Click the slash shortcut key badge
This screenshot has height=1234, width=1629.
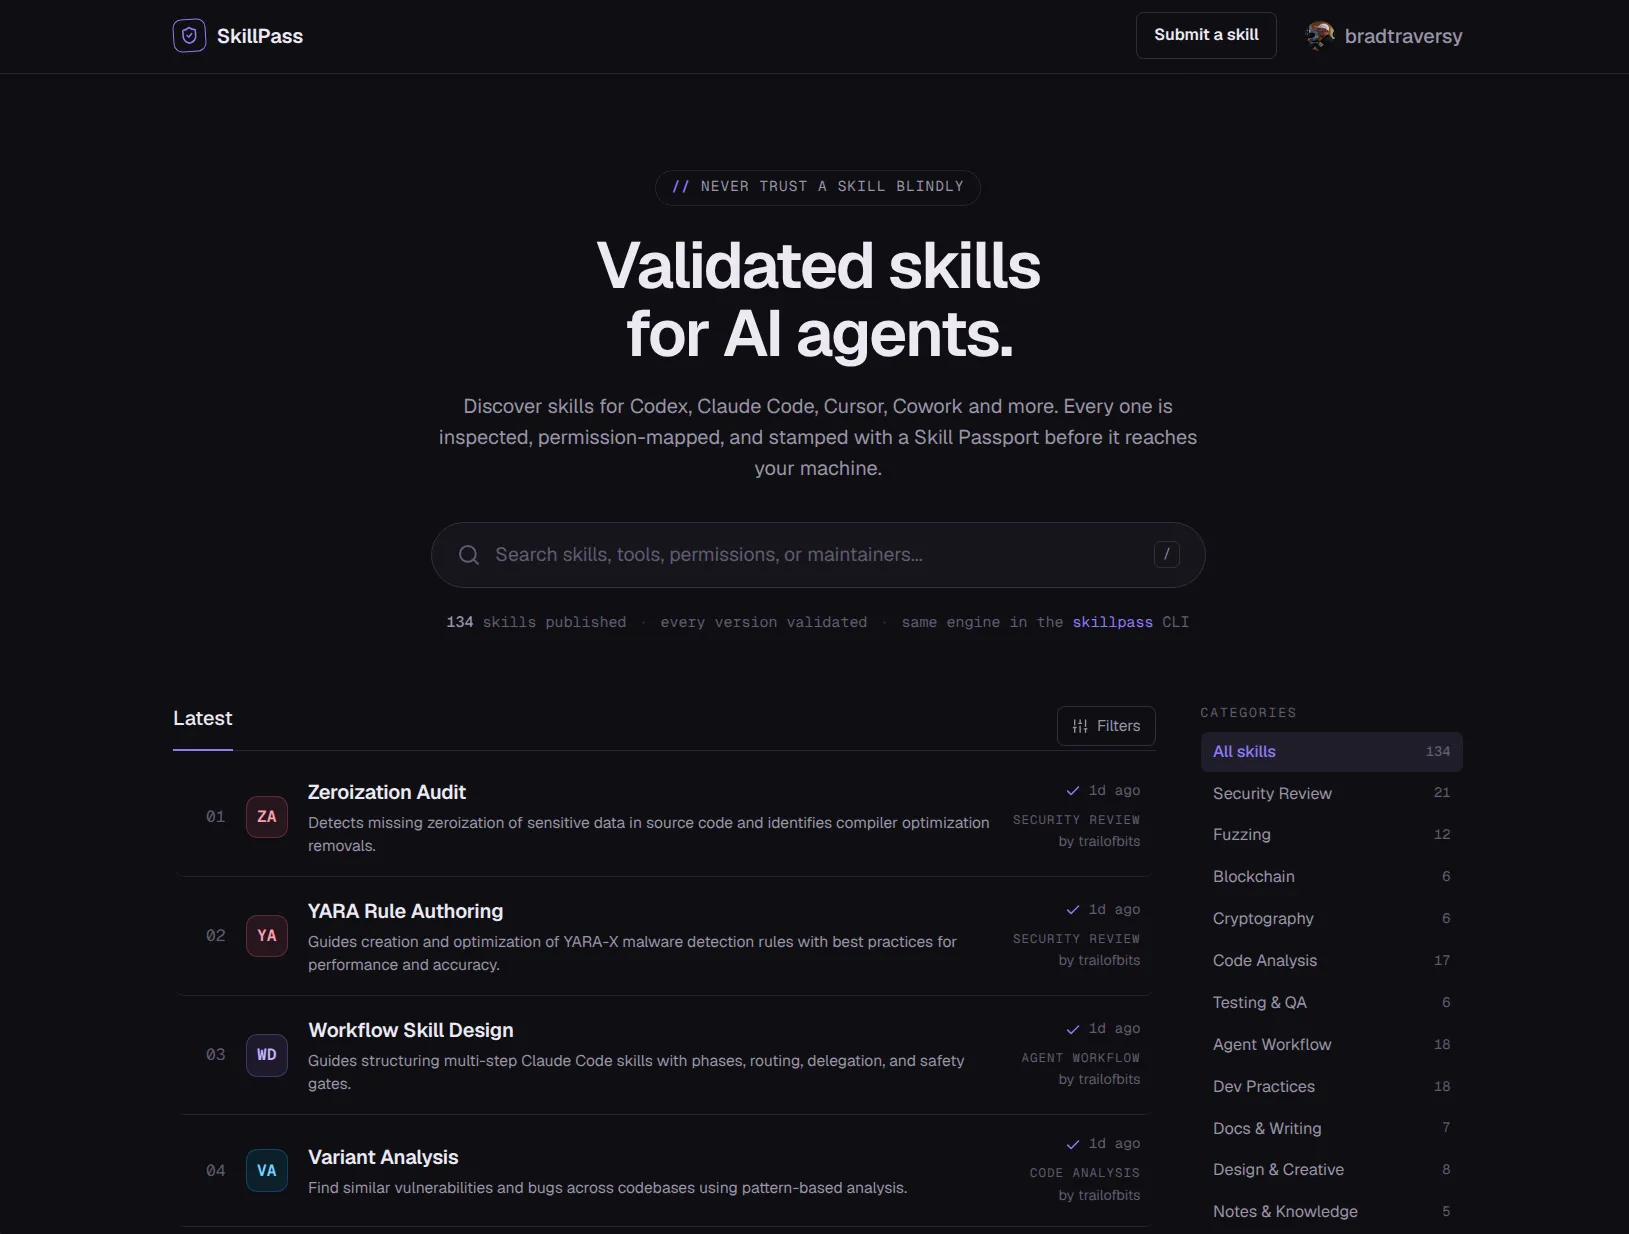pos(1167,554)
